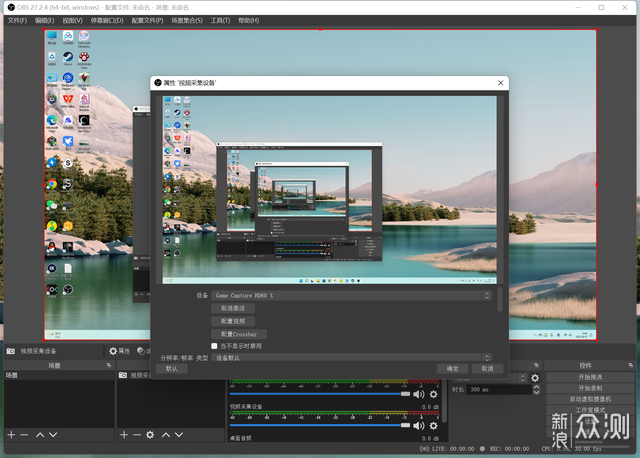The width and height of the screenshot is (640, 458).
Task: Open the scene transition type dropdown arrows
Action: coord(522,378)
